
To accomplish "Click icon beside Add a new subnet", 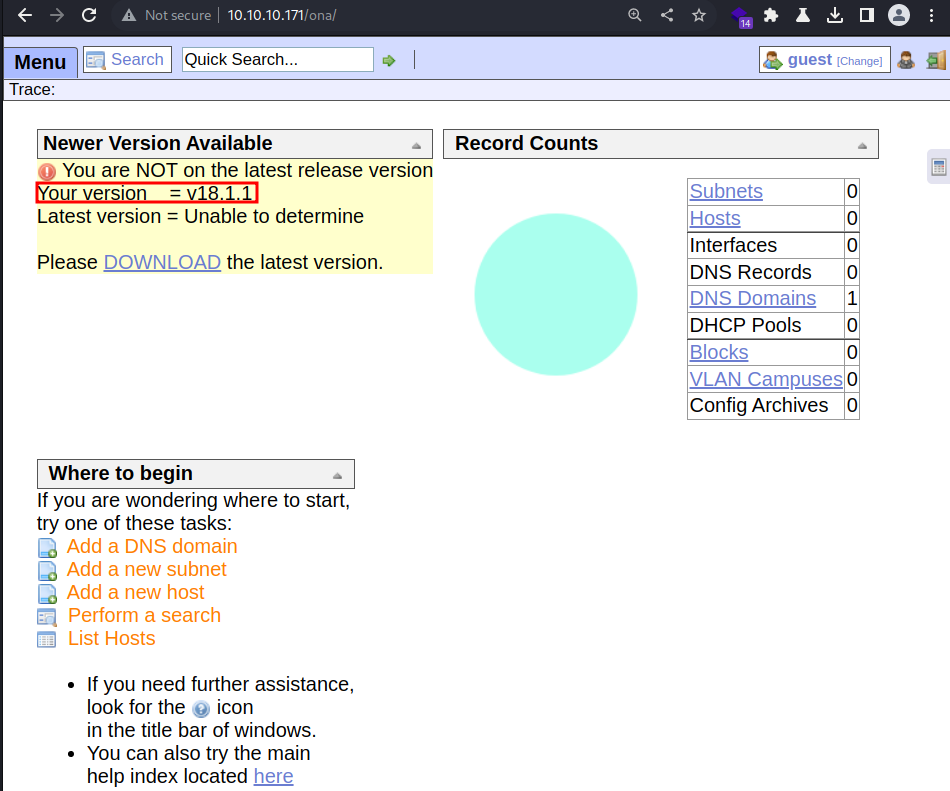I will coord(48,571).
